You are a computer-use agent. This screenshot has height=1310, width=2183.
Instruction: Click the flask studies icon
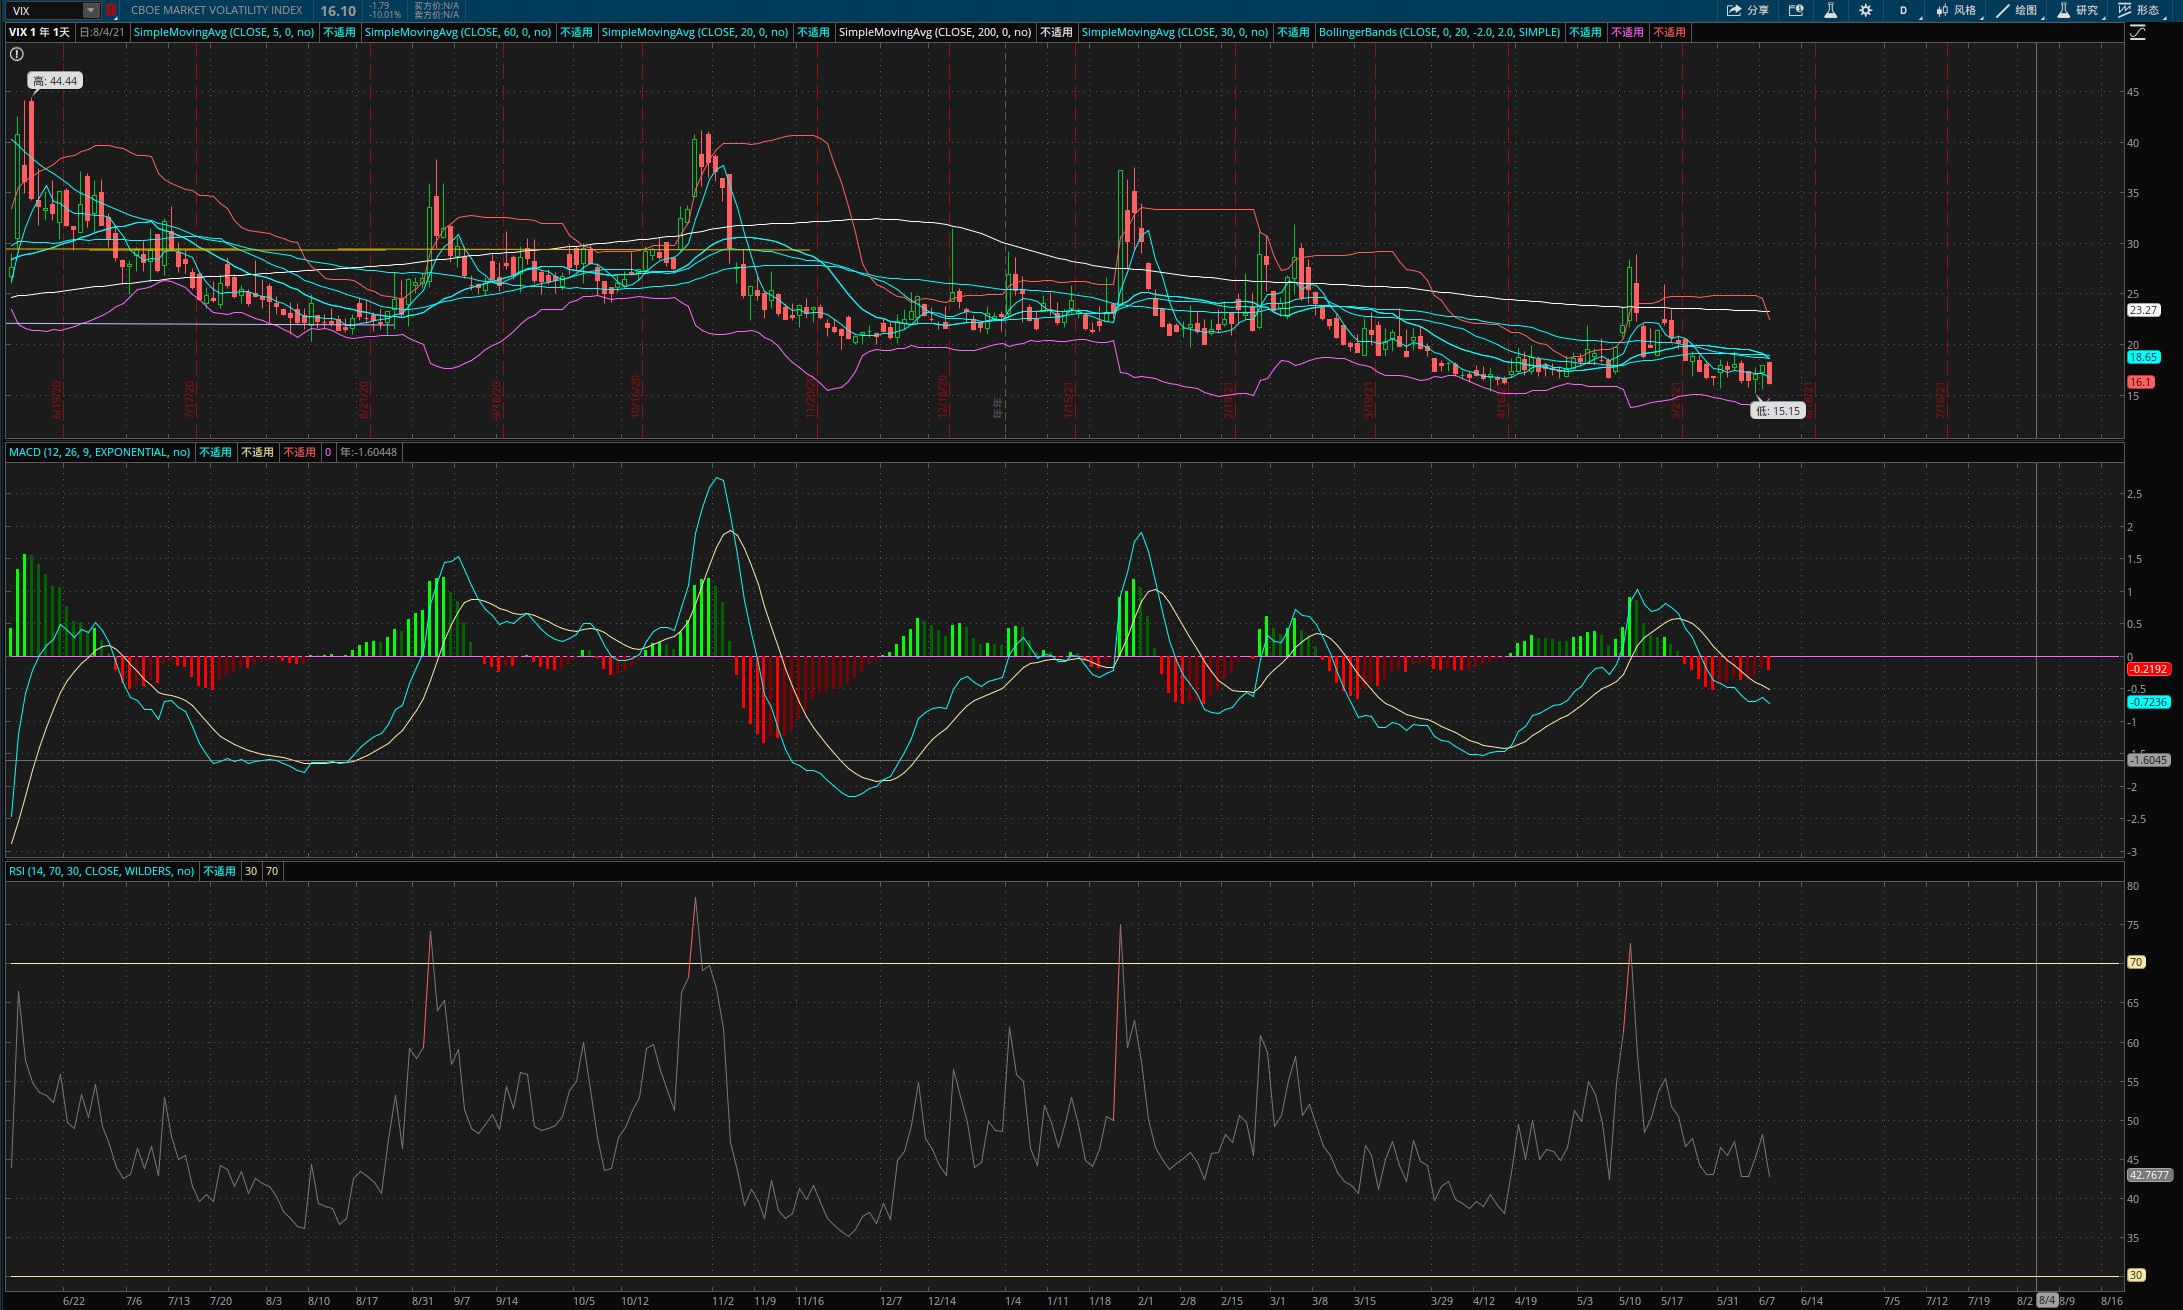pos(1830,10)
